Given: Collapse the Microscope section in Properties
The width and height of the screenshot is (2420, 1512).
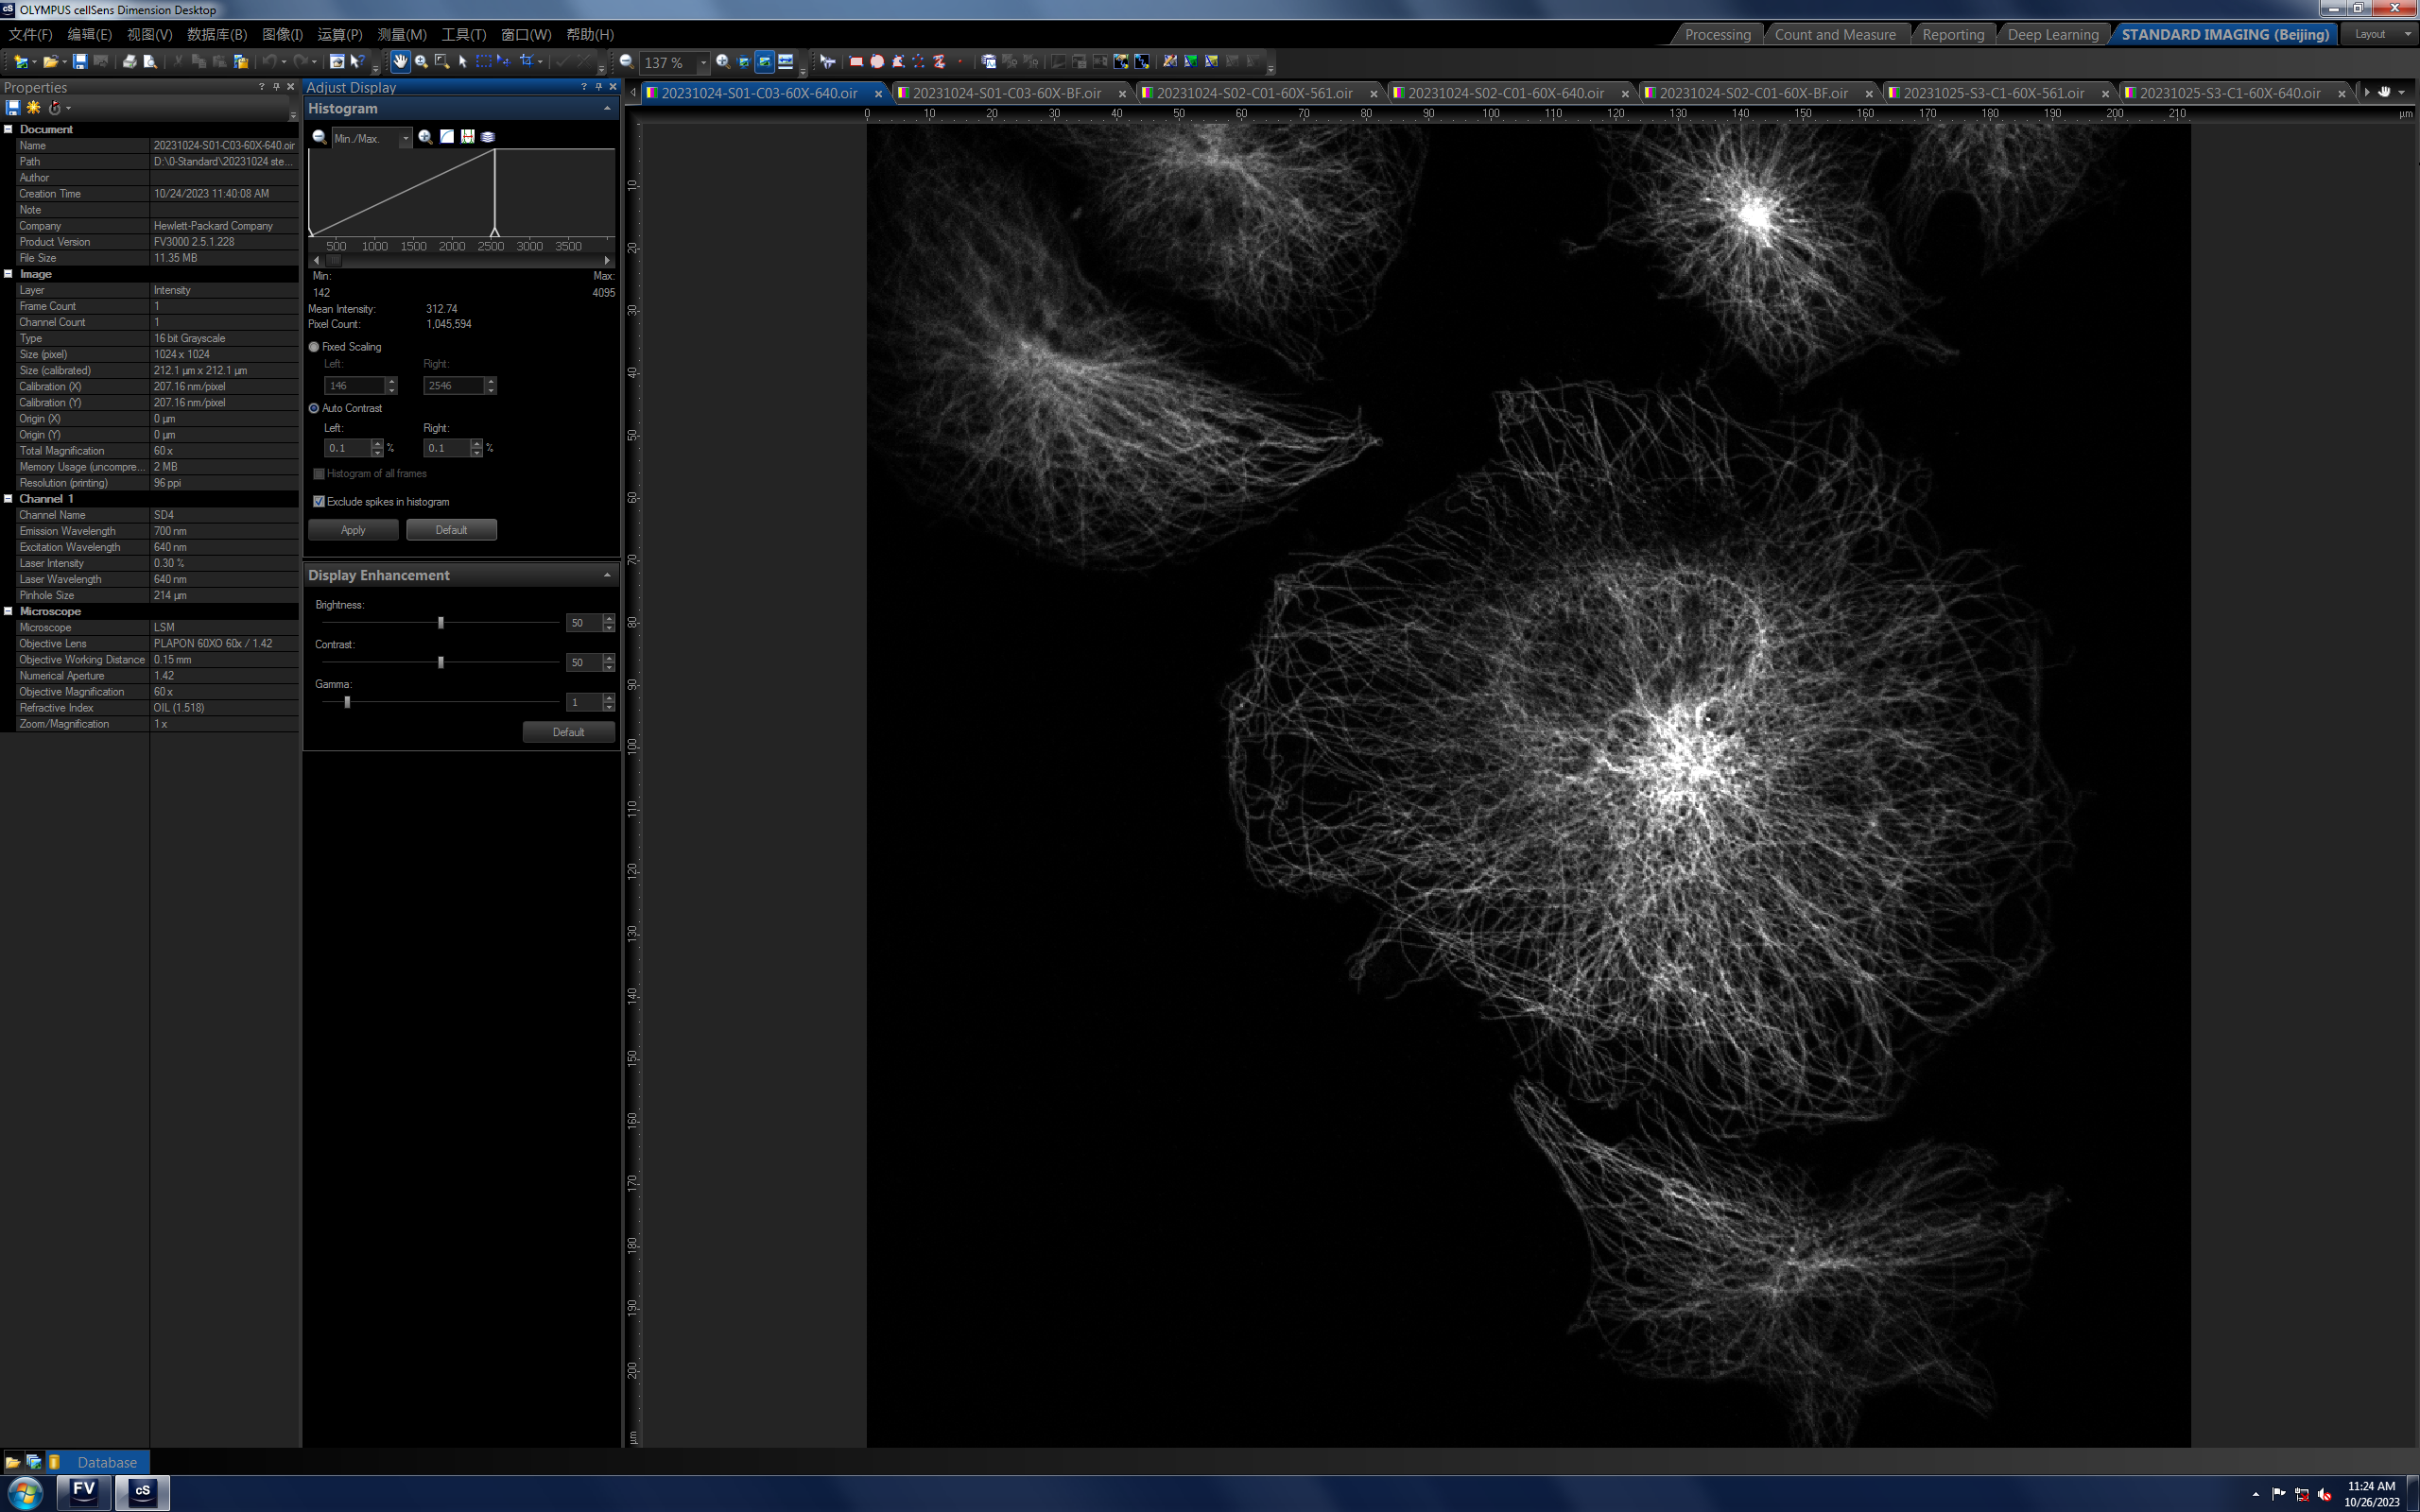Looking at the screenshot, I should (9, 611).
